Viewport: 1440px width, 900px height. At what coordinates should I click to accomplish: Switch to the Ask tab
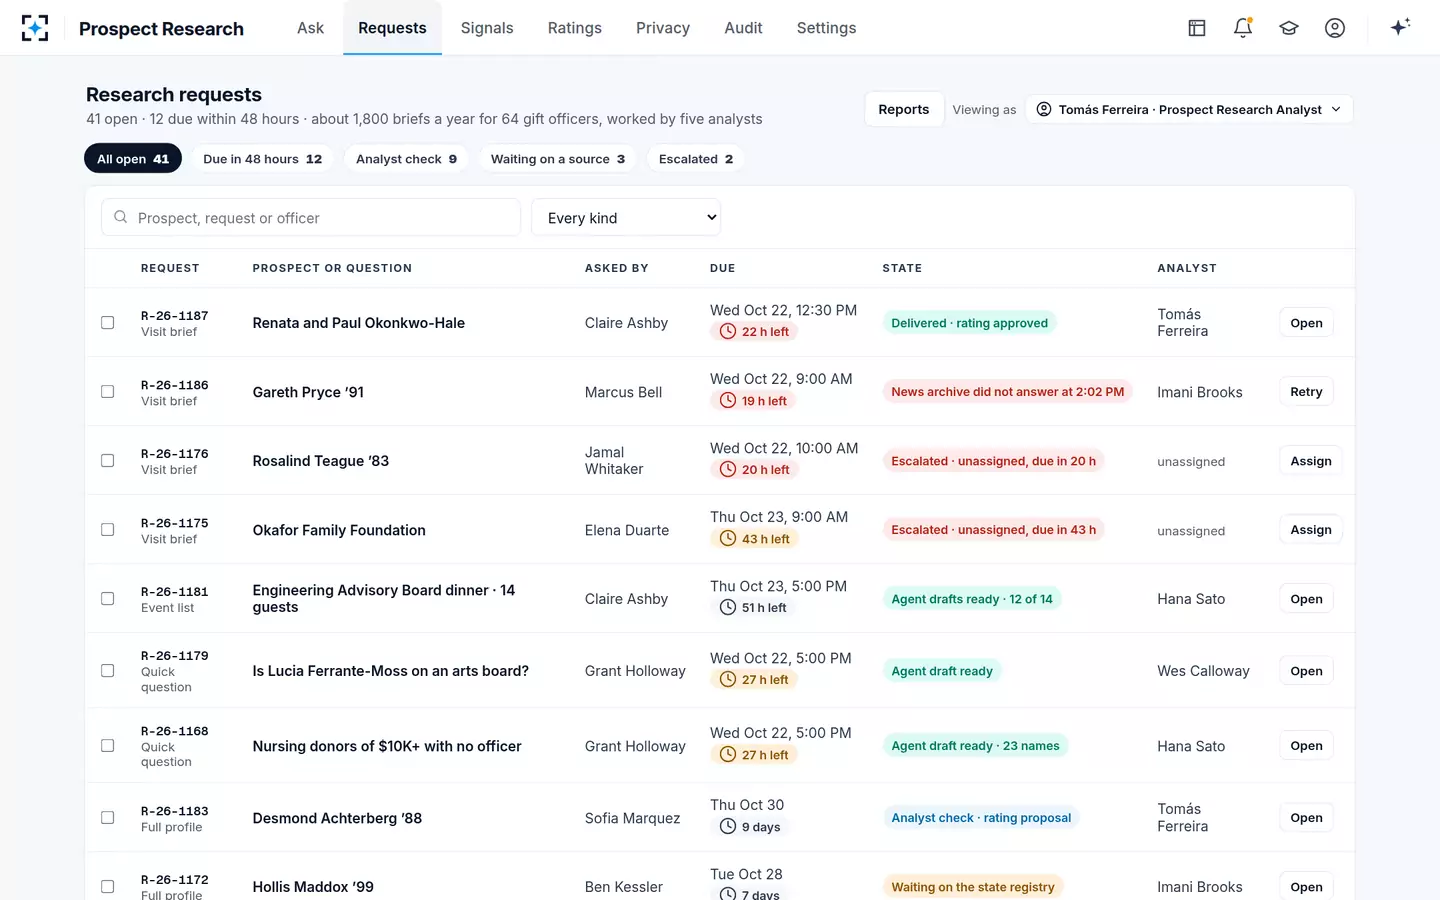[x=310, y=28]
